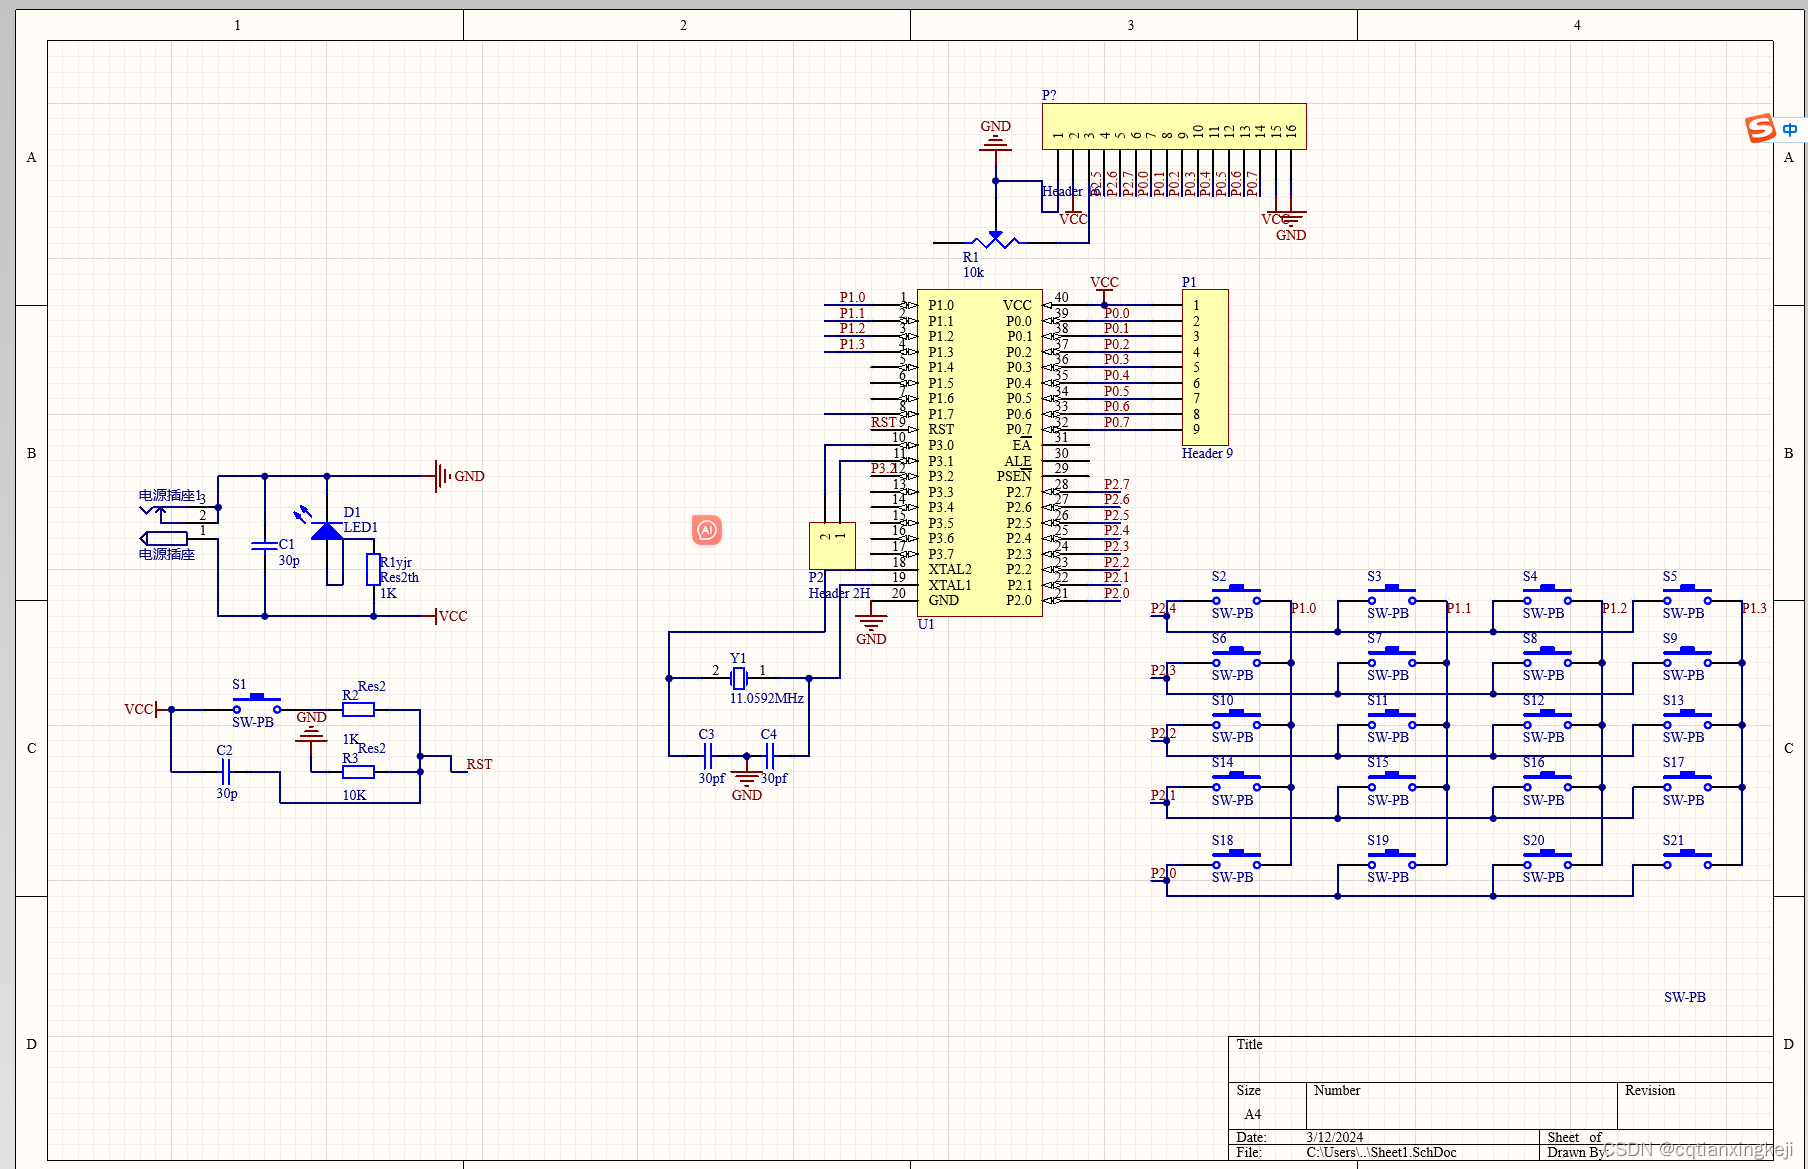Select capacitor C2 in reset circuit
This screenshot has height=1169, width=1808.
225,771
